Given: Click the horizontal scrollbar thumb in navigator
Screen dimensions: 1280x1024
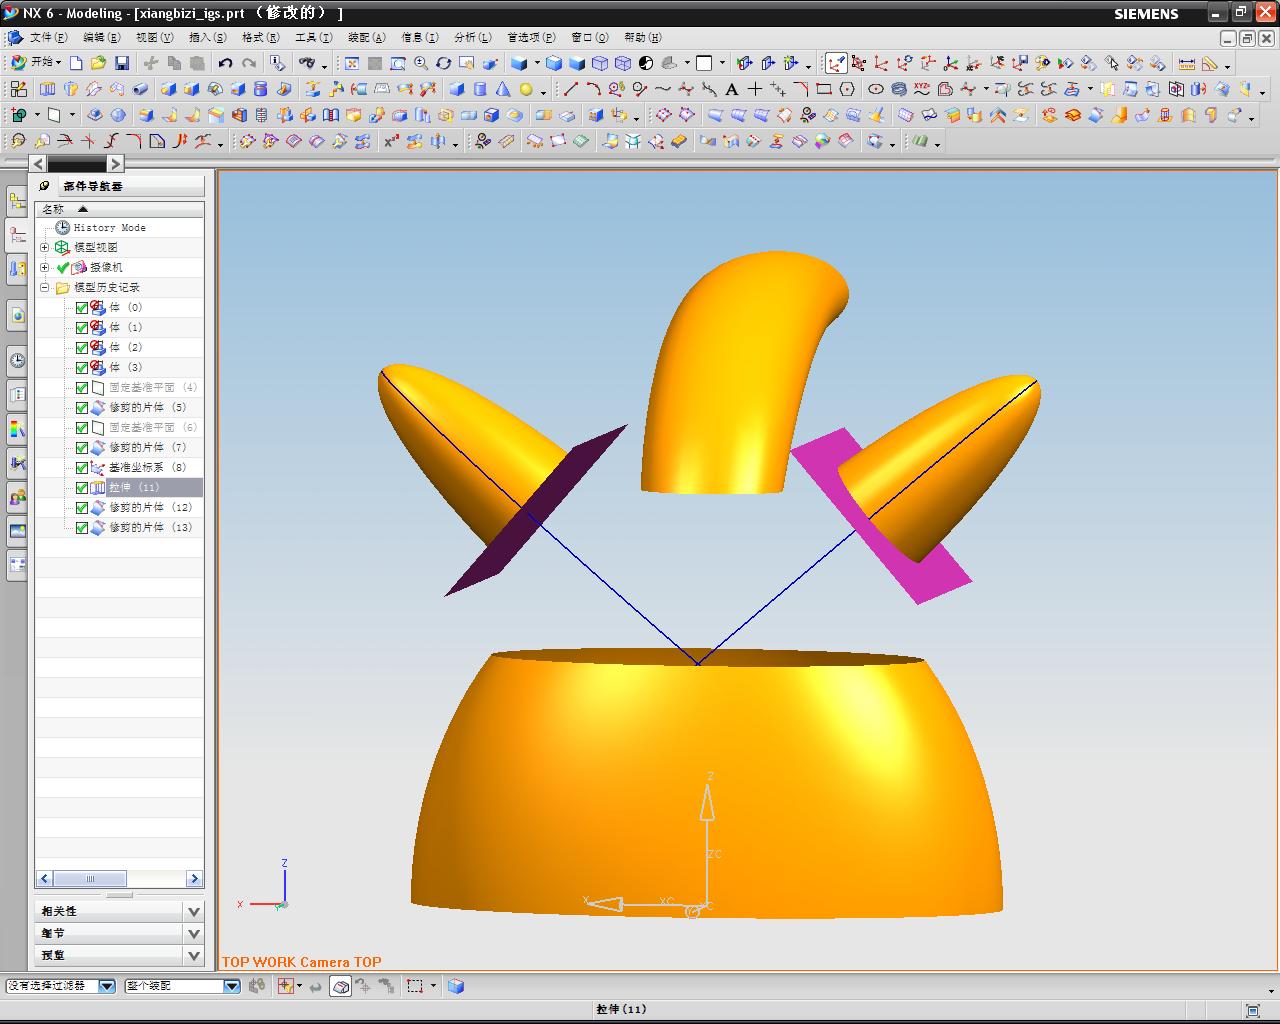Looking at the screenshot, I should coord(90,879).
